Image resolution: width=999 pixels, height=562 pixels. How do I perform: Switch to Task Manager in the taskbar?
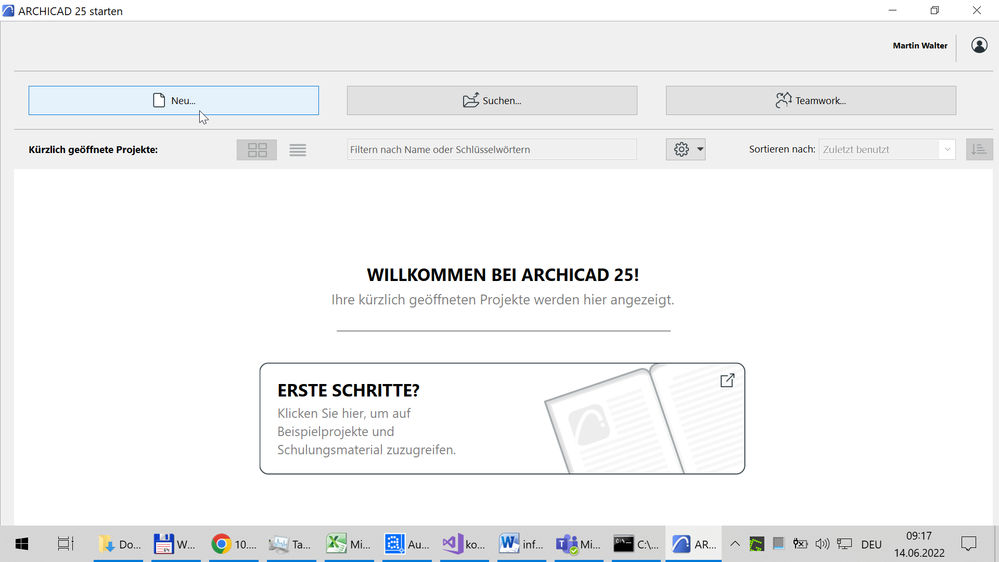tap(291, 544)
